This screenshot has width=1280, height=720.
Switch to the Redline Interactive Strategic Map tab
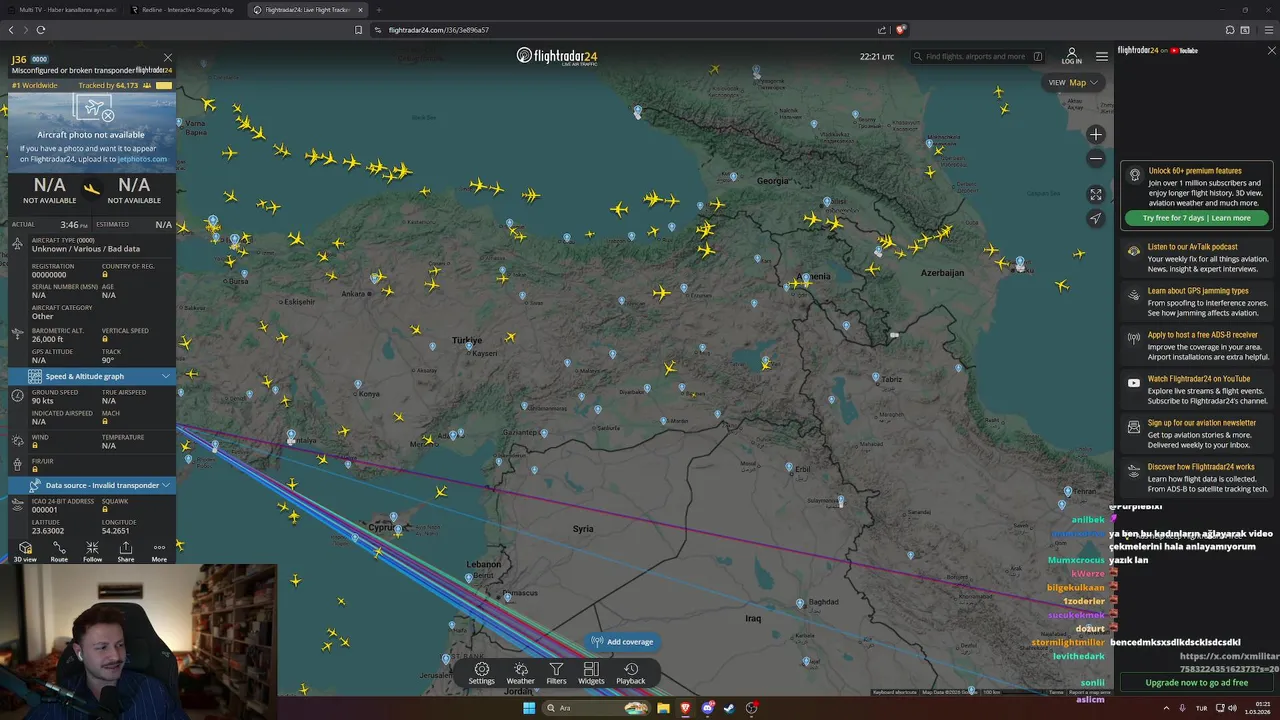(x=182, y=10)
